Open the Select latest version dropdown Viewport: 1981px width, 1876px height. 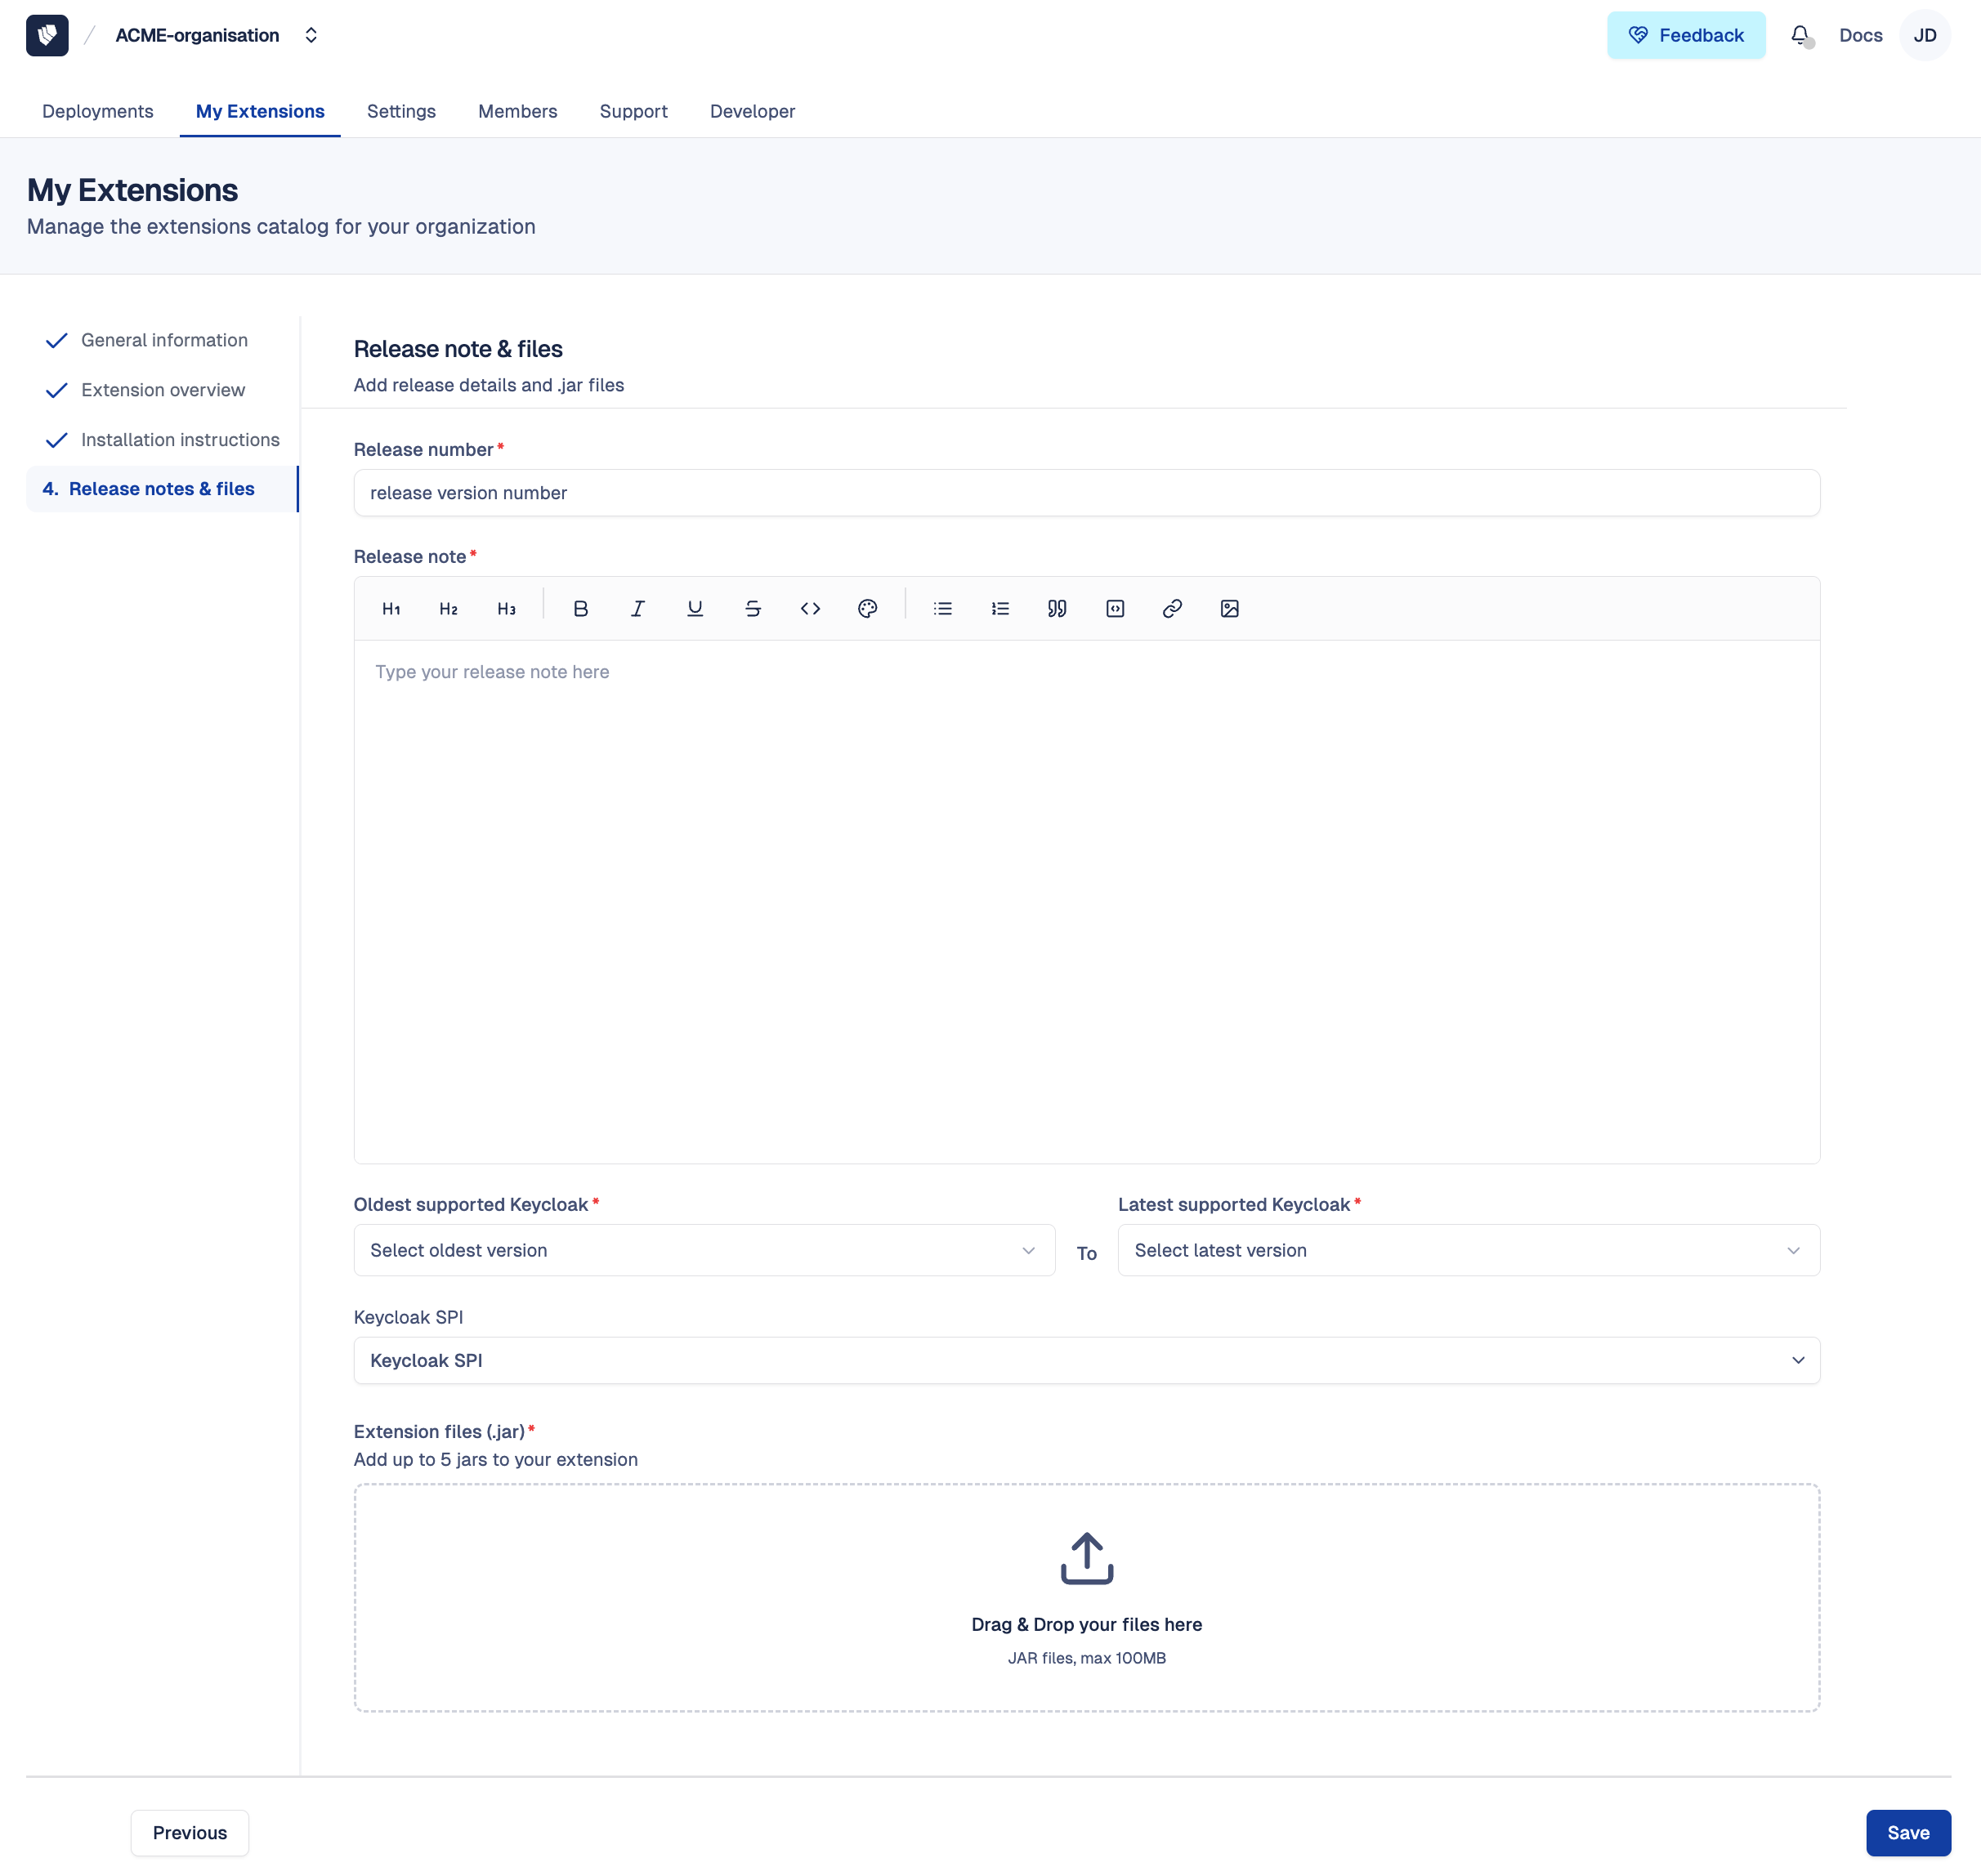tap(1467, 1250)
